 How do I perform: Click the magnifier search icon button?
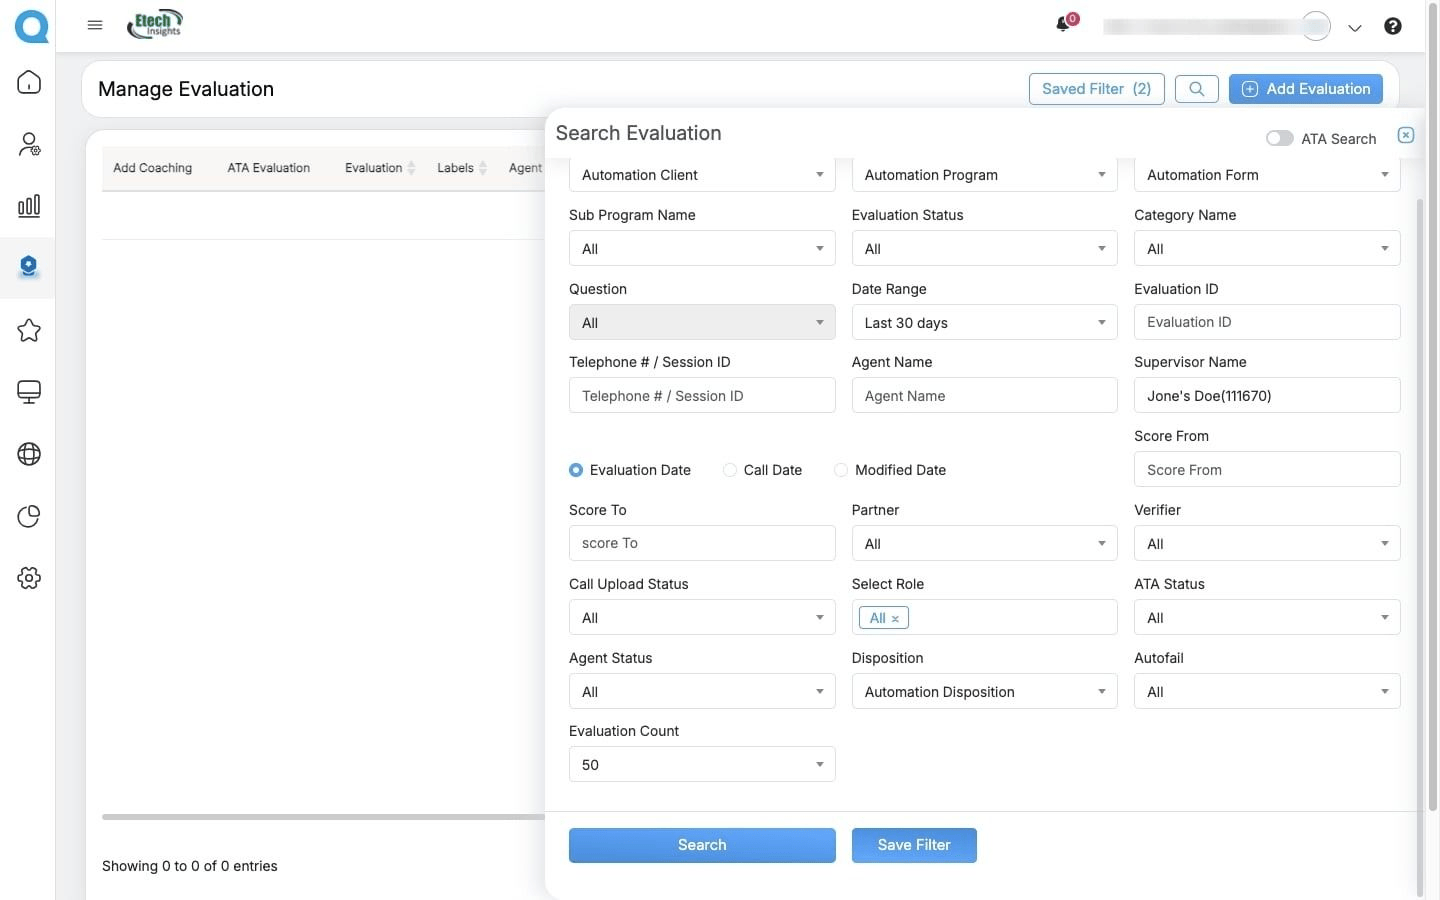coord(1196,89)
